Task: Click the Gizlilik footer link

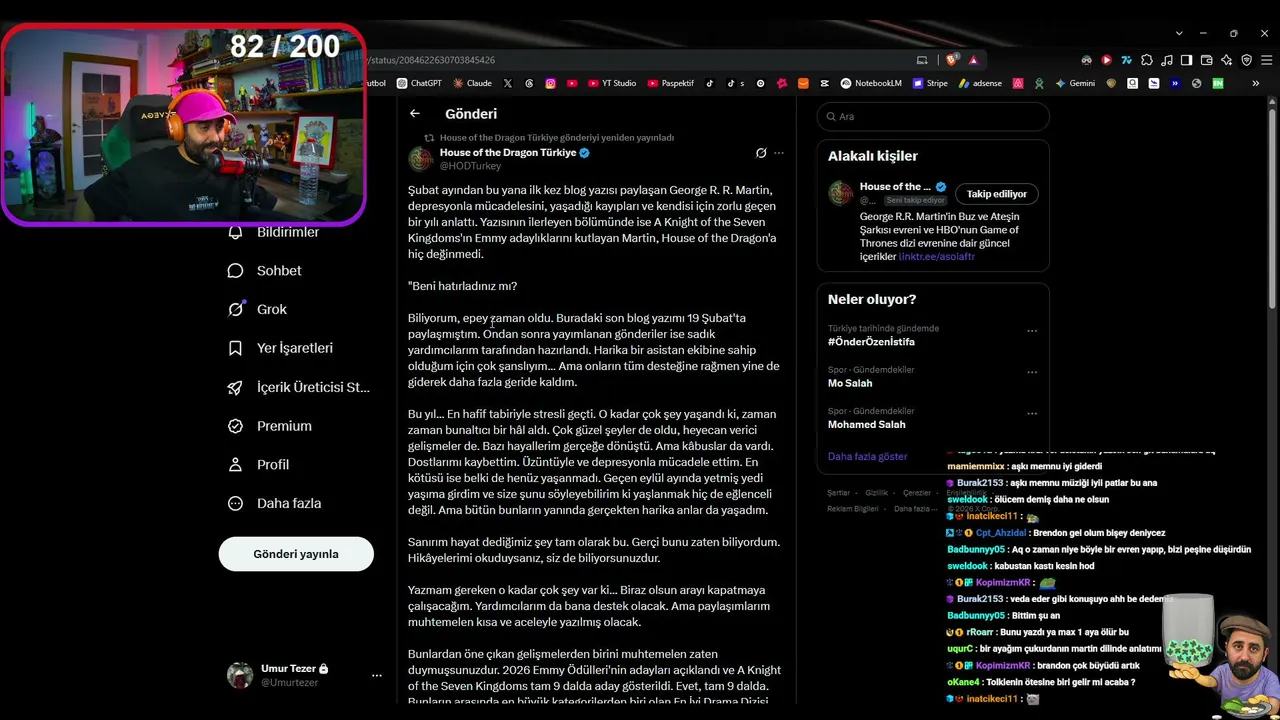Action: 876,493
